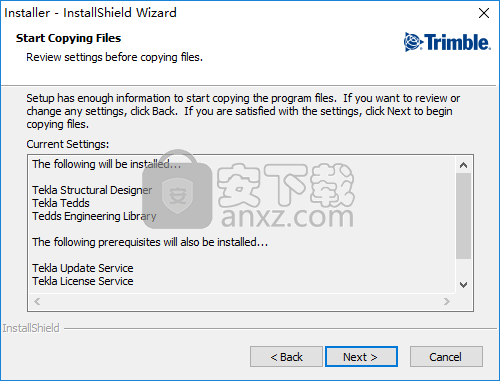Screen dimensions: 500x381
Task: Click the scroll up arrow in settings list
Action: [x=463, y=165]
